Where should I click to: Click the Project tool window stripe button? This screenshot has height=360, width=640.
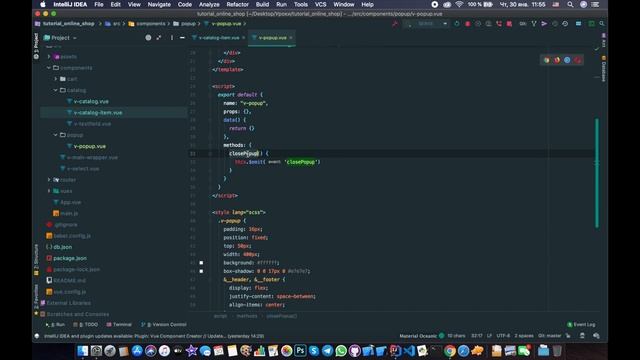pos(36,45)
